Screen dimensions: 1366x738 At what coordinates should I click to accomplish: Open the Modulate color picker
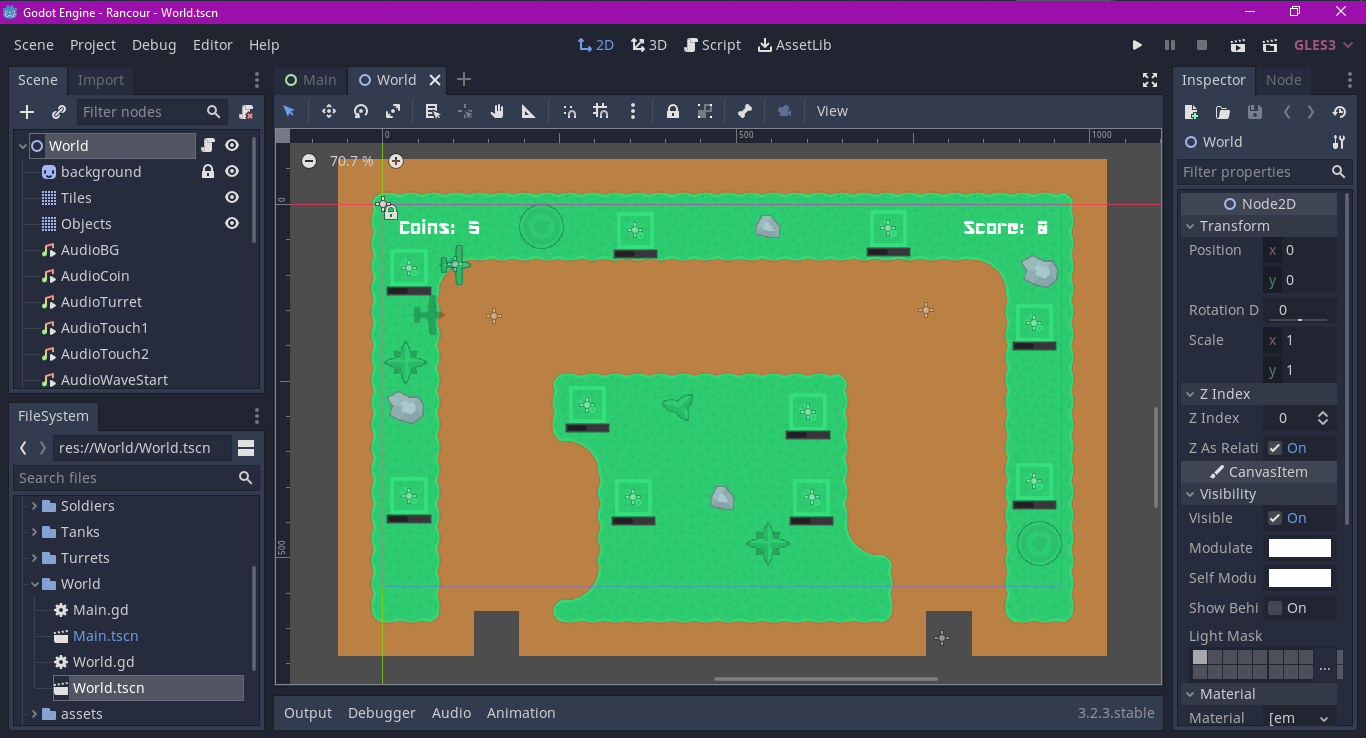1299,547
